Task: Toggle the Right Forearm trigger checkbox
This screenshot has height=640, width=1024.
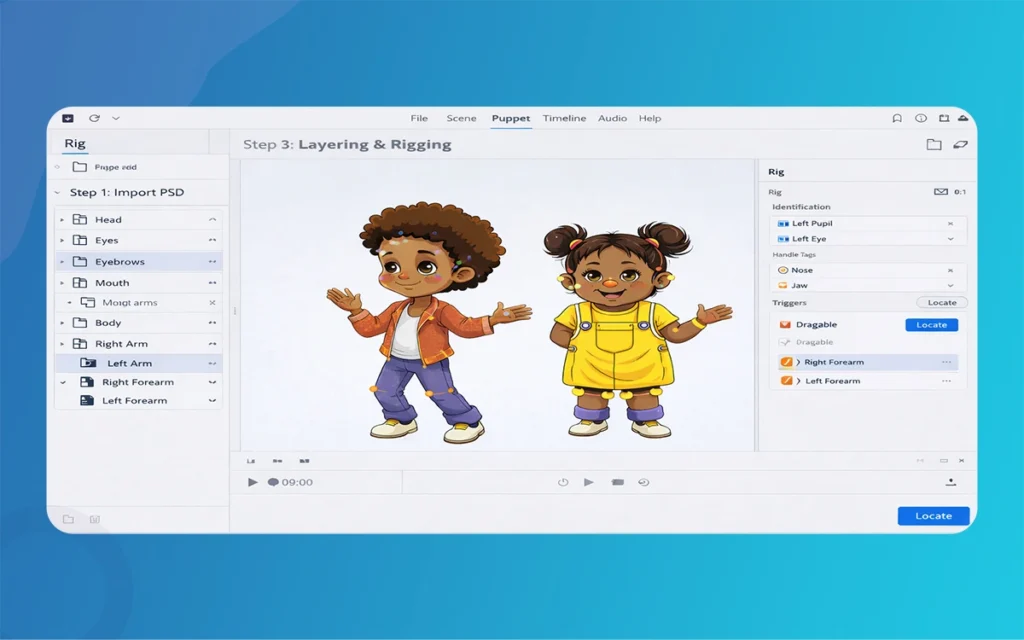Action: (x=786, y=362)
